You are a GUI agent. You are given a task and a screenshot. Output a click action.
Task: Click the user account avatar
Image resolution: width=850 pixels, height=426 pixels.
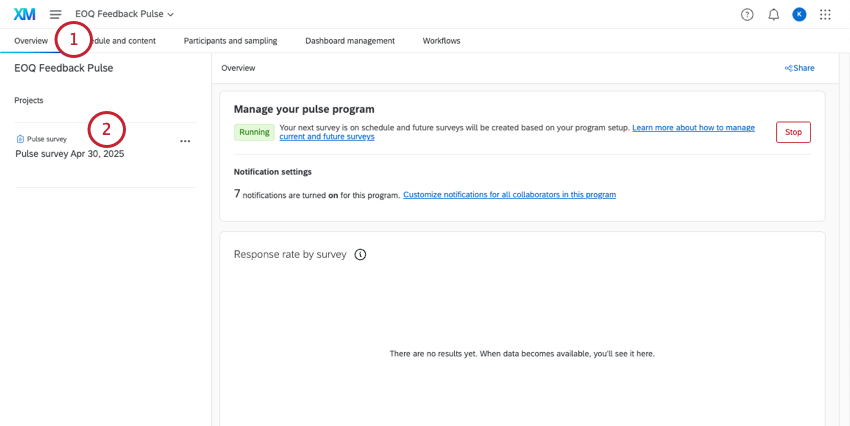click(799, 14)
